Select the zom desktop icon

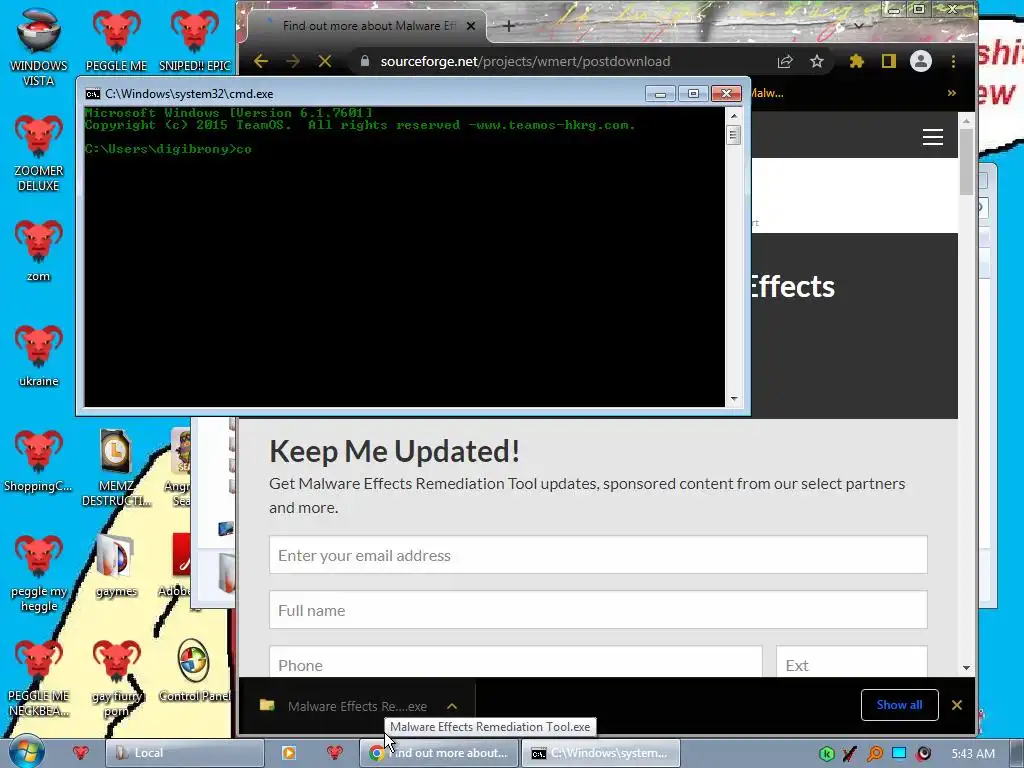click(39, 250)
